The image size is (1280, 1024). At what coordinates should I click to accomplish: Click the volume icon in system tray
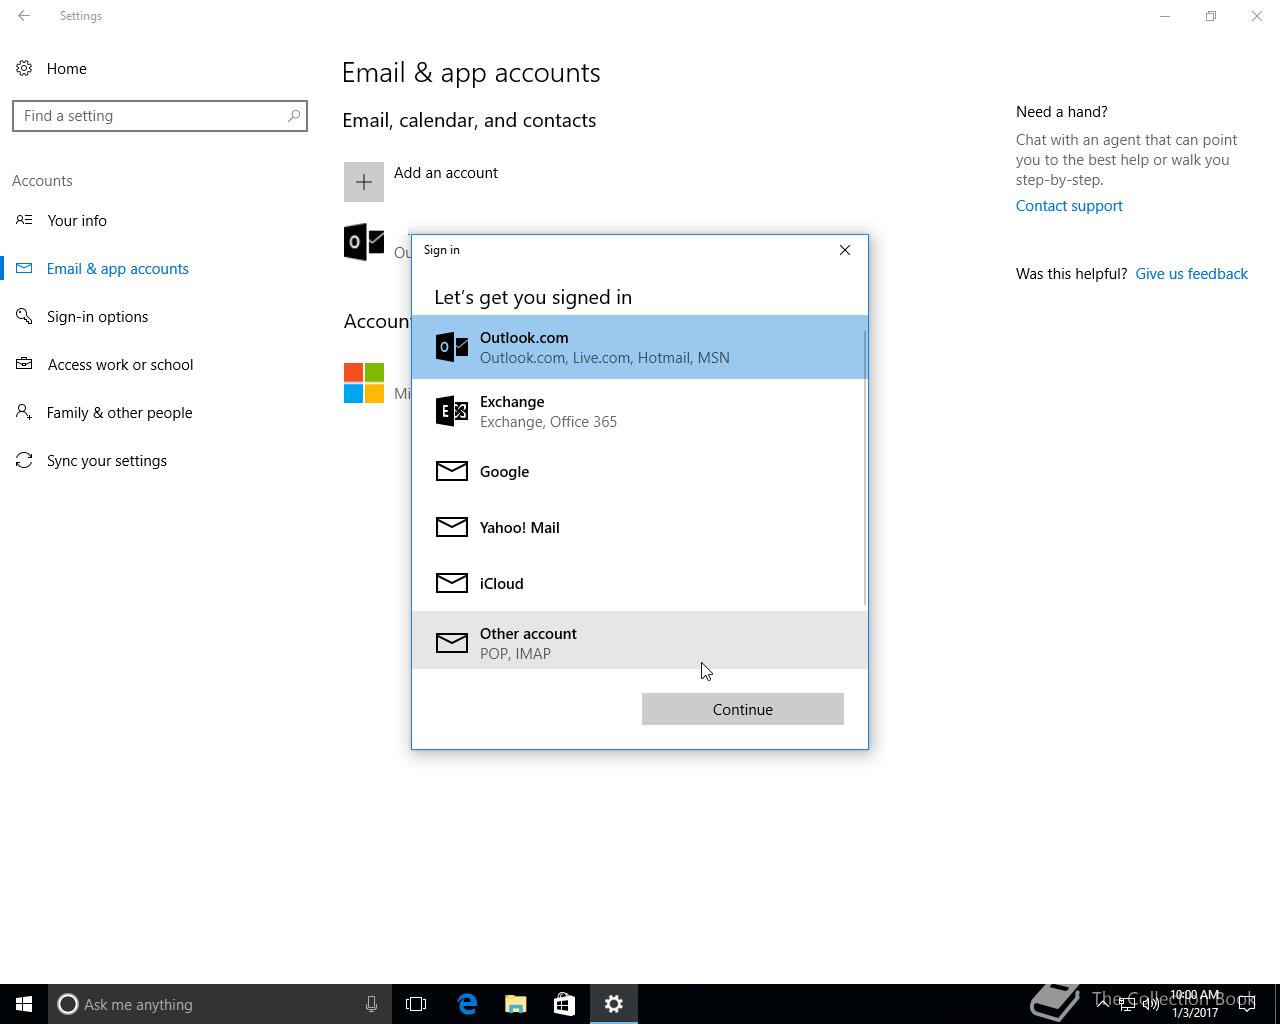[x=1151, y=1004]
